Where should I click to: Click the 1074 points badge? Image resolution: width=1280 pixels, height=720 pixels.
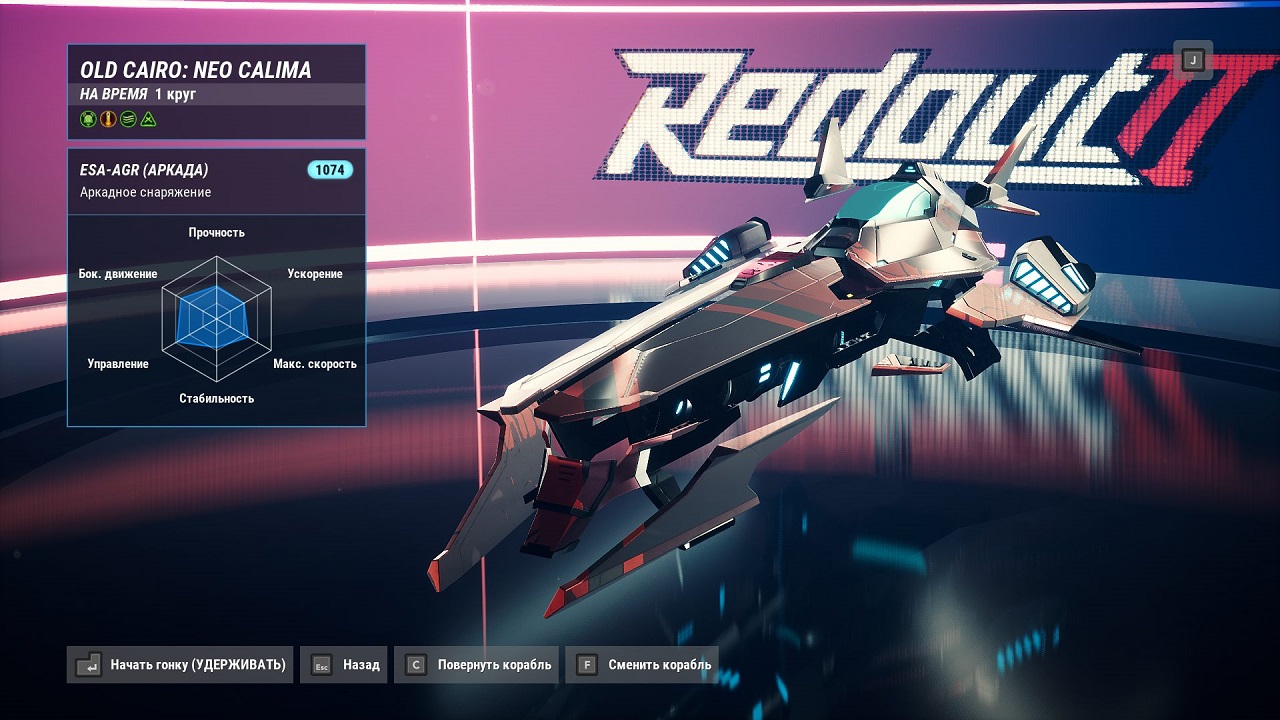pyautogui.click(x=331, y=170)
